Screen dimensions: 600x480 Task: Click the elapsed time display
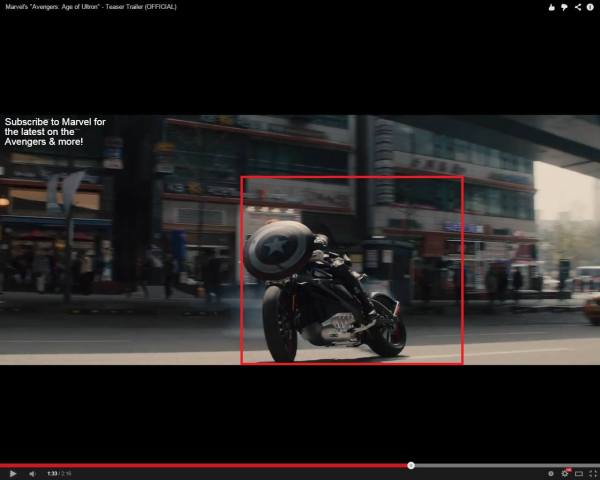click(x=52, y=474)
